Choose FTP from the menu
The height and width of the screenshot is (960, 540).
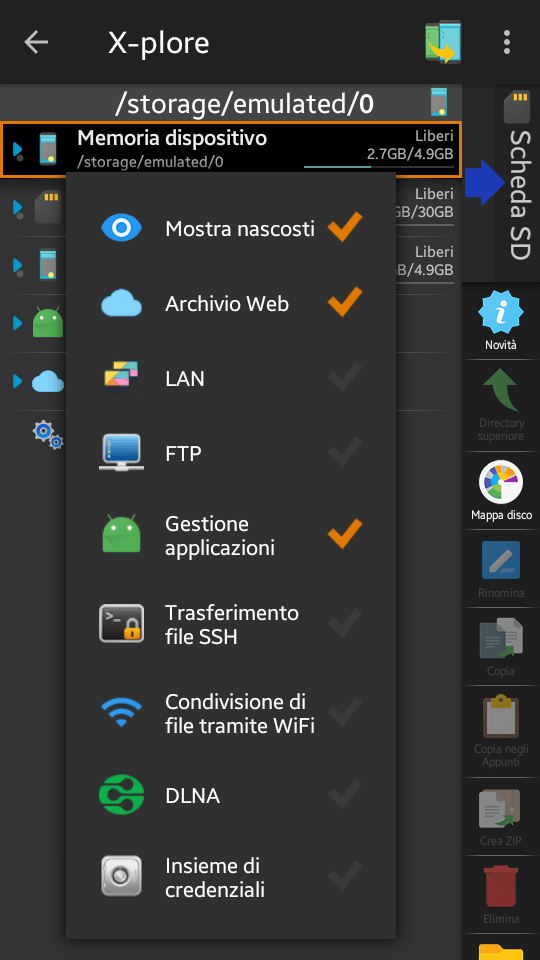(231, 454)
